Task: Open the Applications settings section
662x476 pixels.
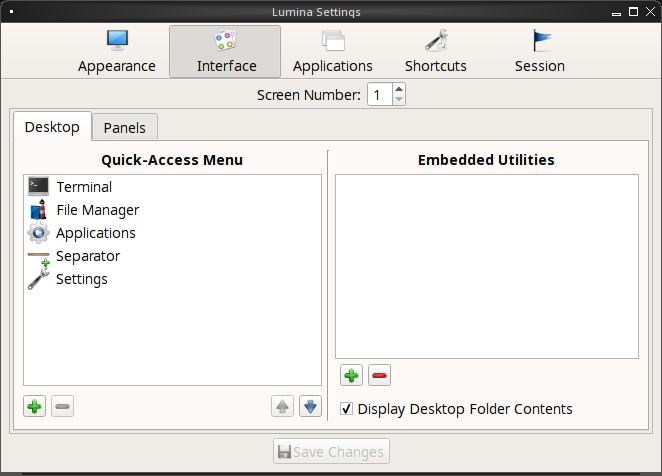Action: [333, 52]
